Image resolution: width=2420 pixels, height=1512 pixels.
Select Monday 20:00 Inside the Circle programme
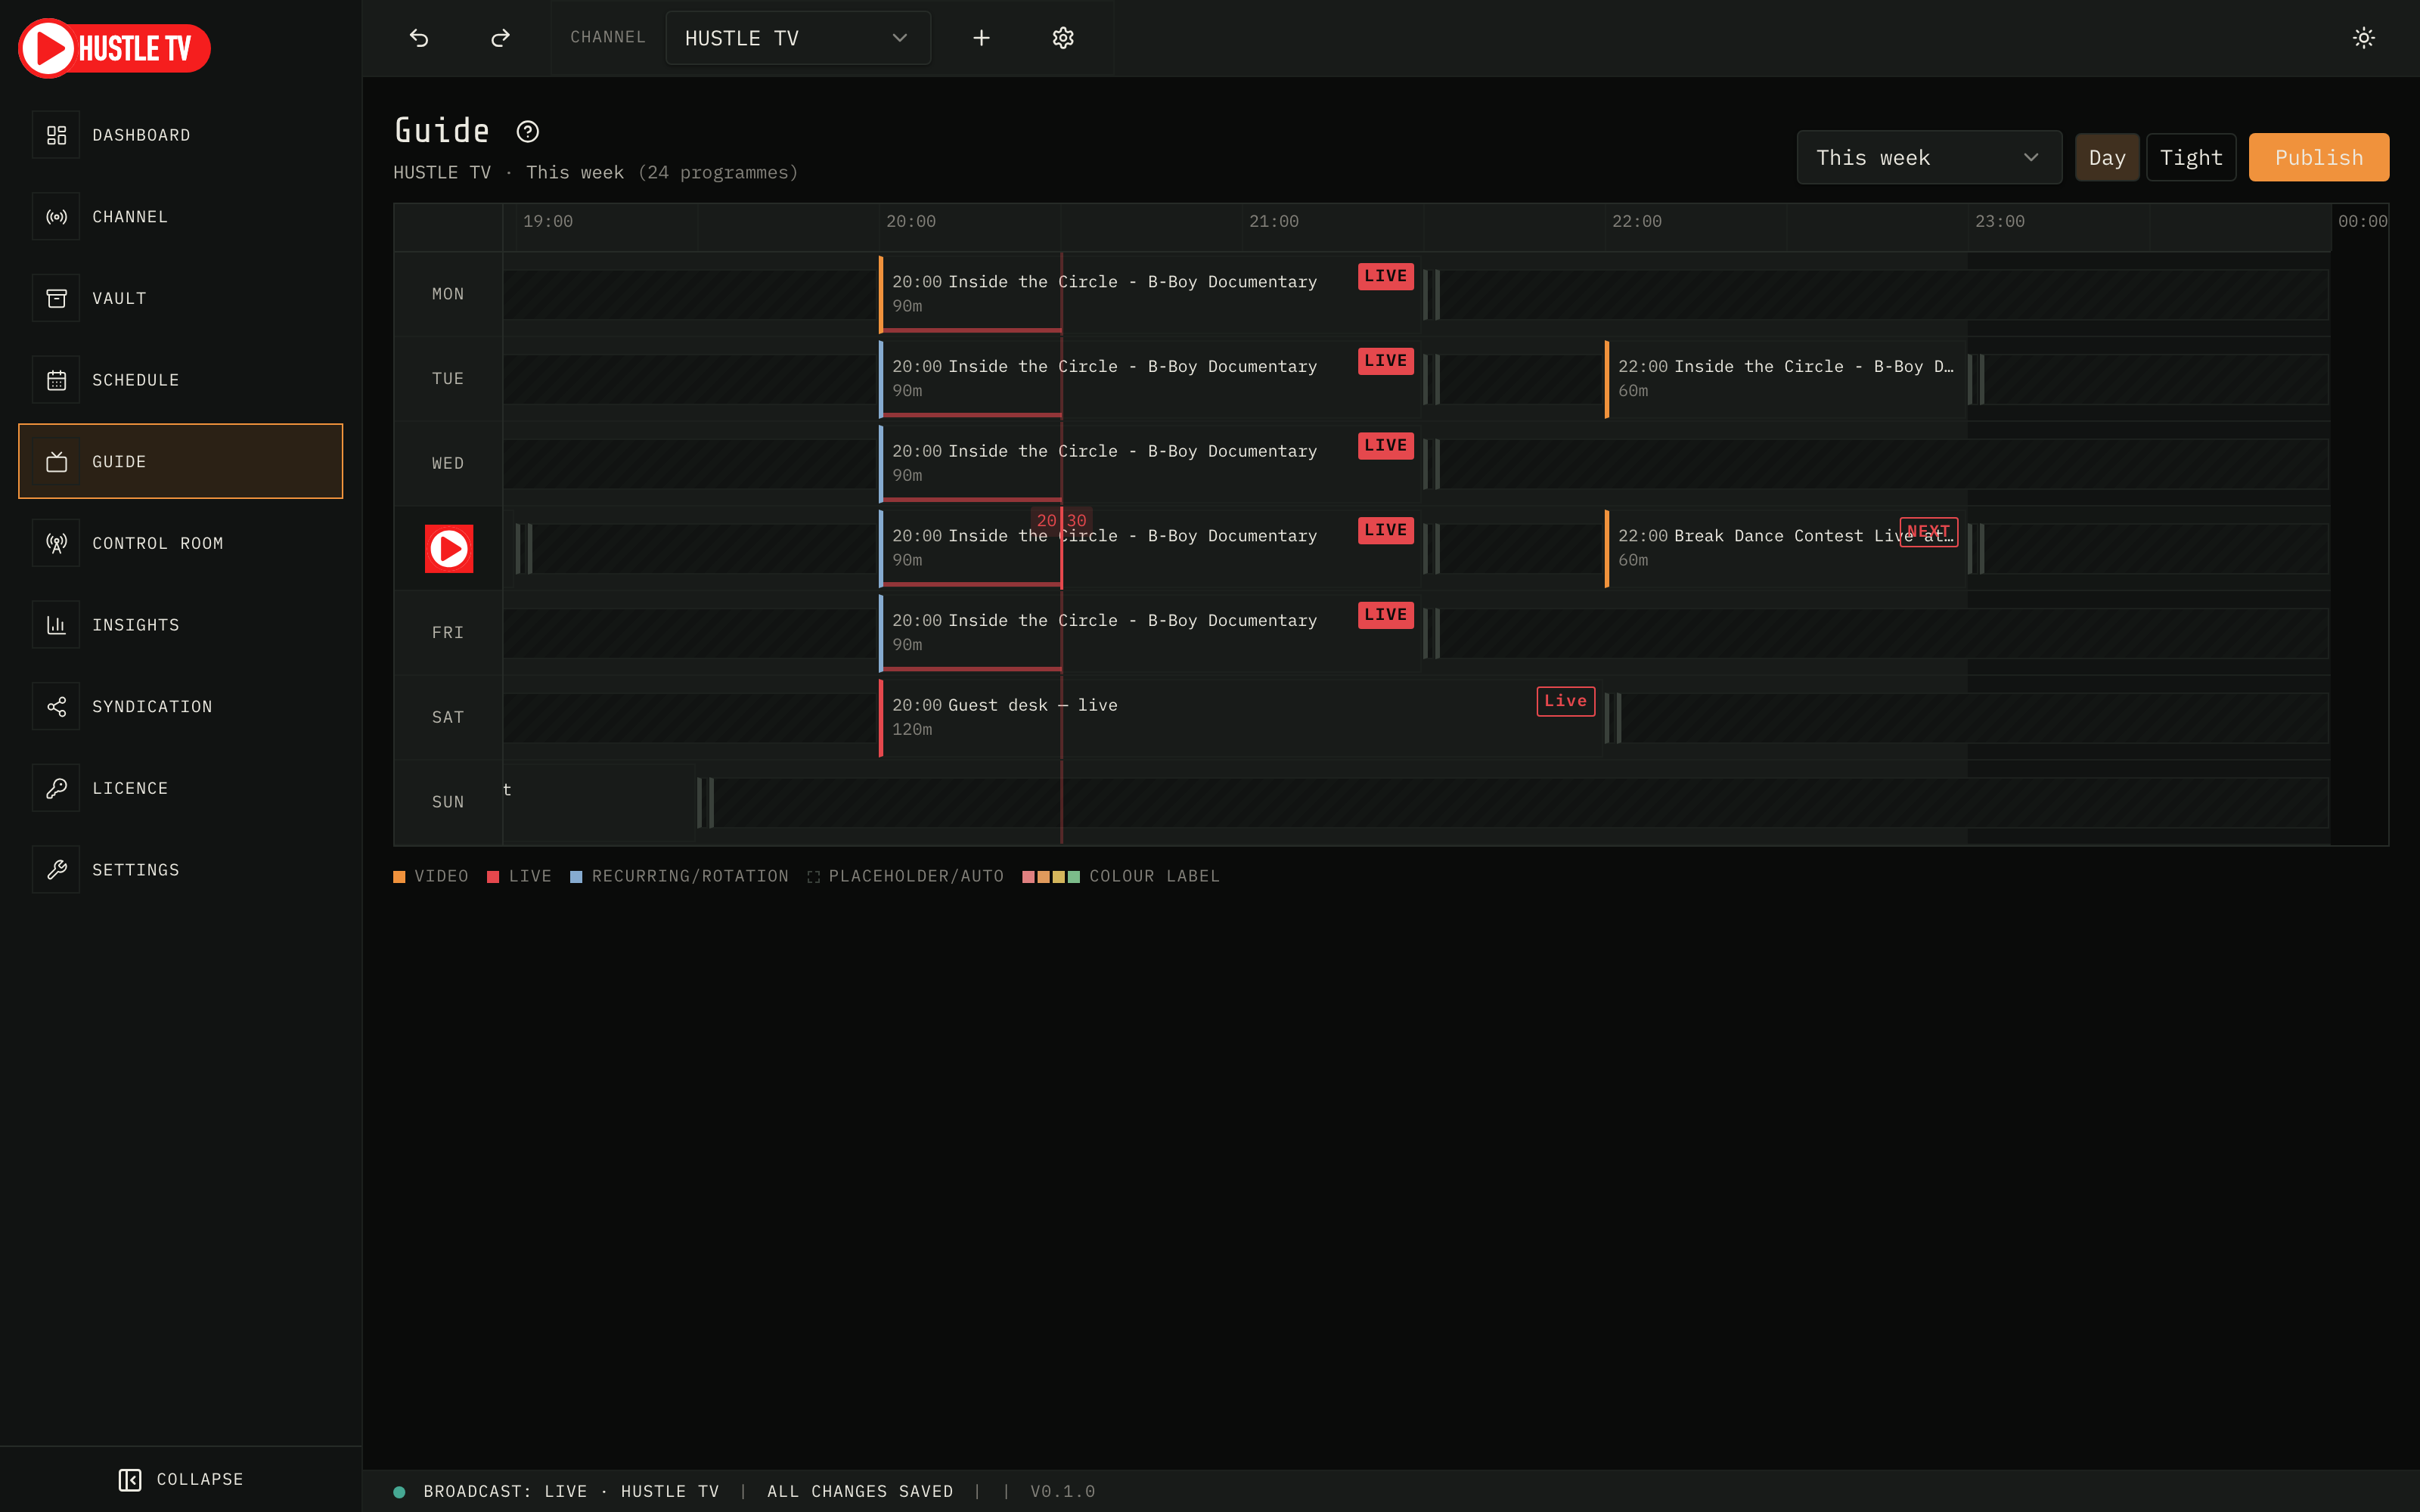(x=1150, y=294)
